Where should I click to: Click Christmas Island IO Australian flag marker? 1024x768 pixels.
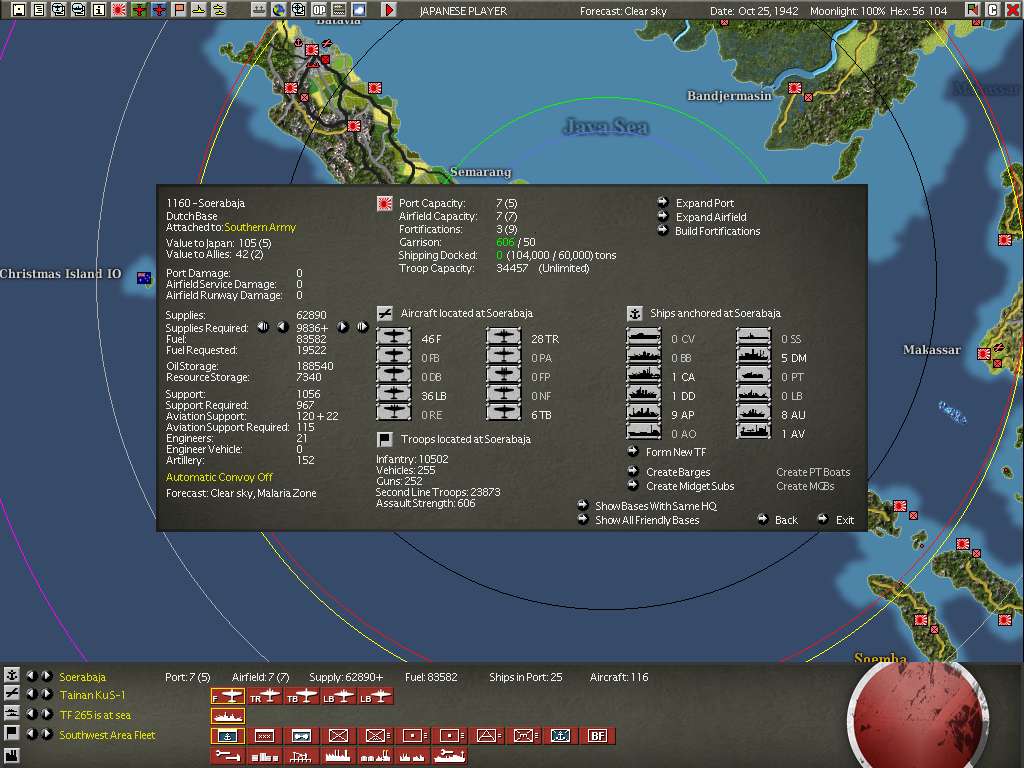click(144, 278)
